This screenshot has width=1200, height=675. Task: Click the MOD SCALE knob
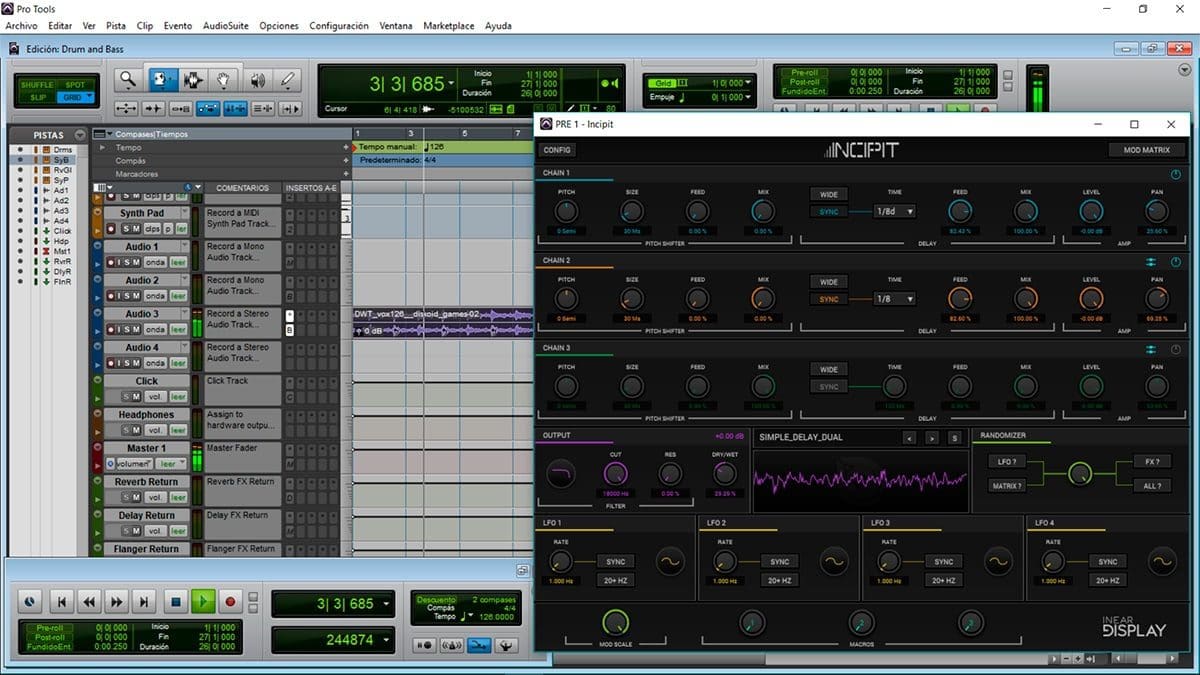[615, 623]
